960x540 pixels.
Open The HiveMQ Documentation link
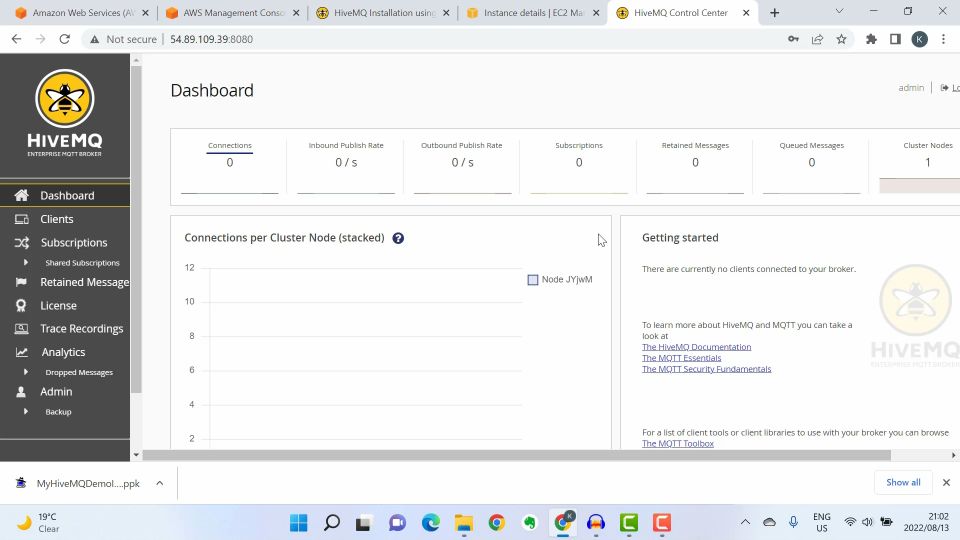click(696, 347)
